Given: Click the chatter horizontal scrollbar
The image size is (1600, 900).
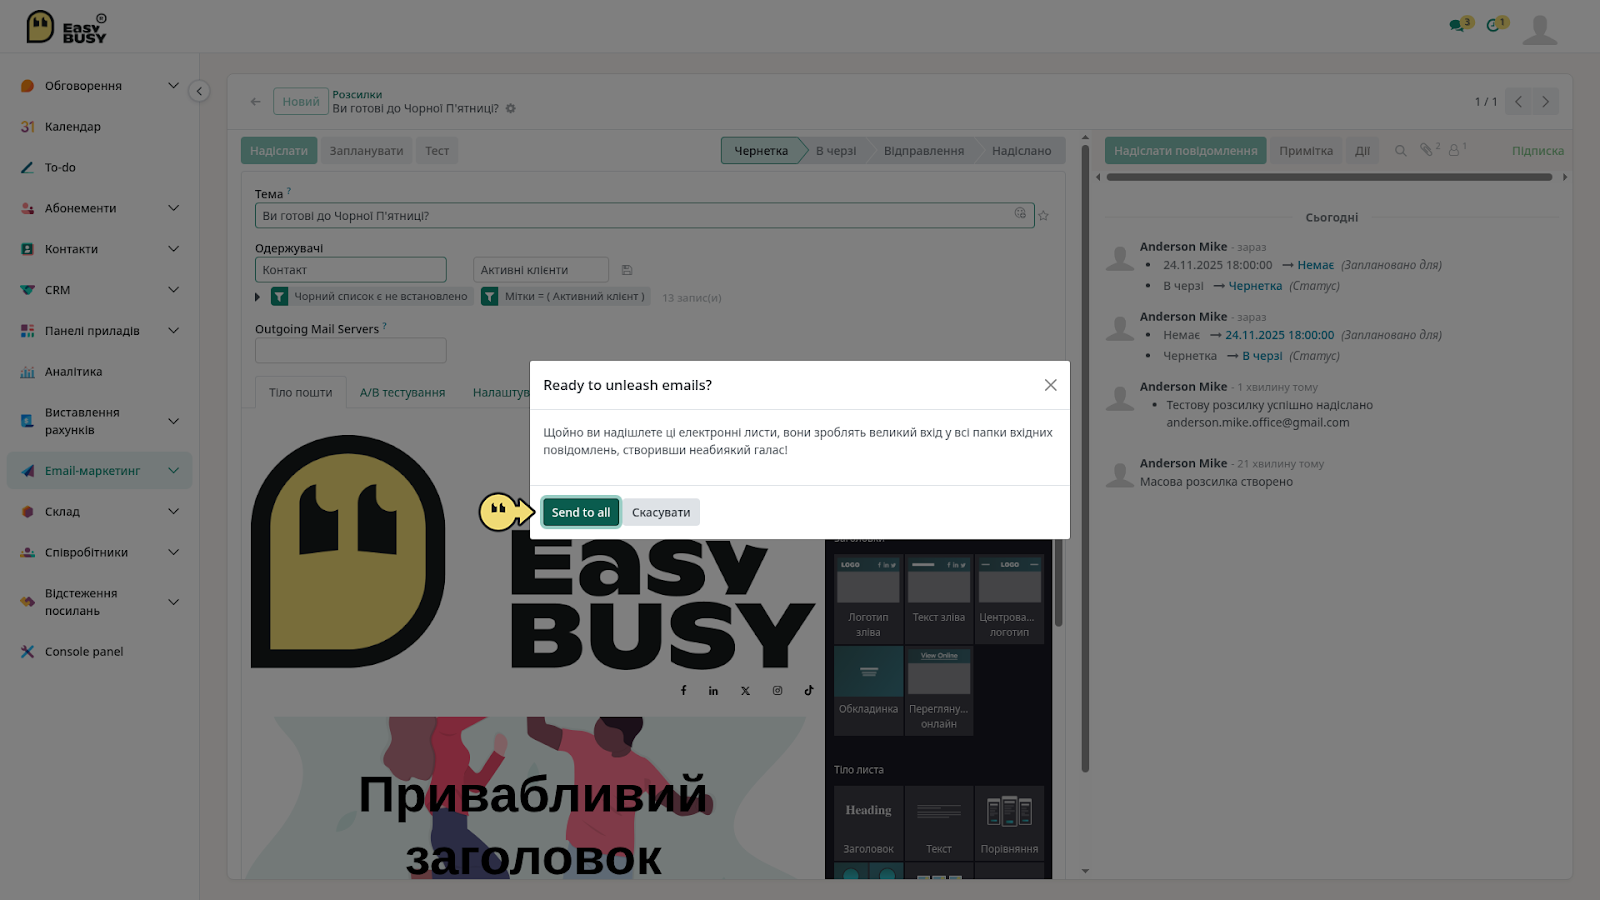Looking at the screenshot, I should click(x=1330, y=177).
